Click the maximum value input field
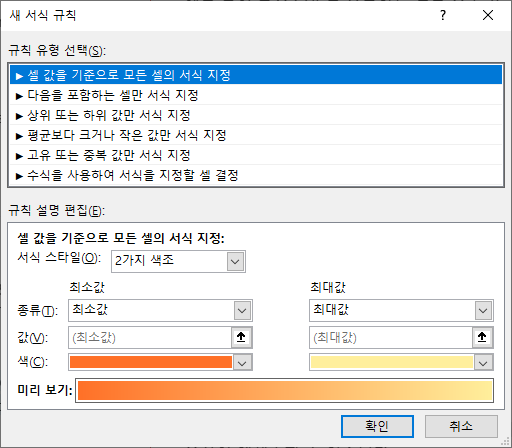Screen dimensions: 512x448 point(391,337)
